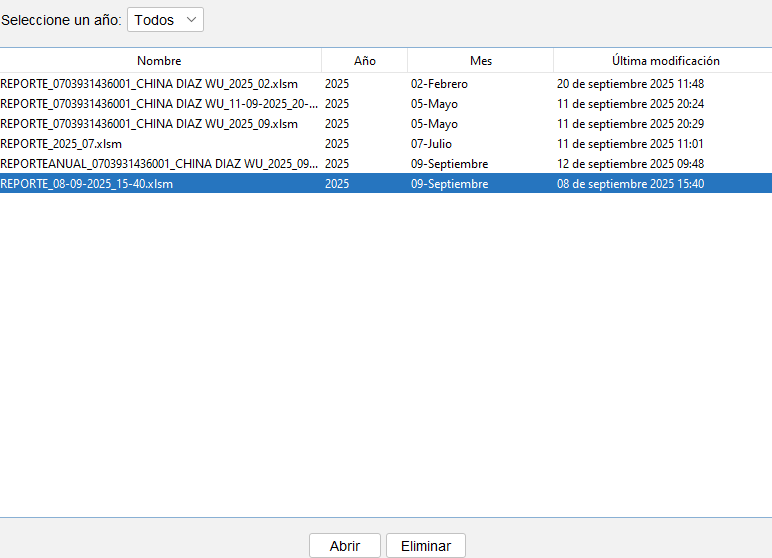Click the date 11 de septiembre 2025 20:29
The width and height of the screenshot is (772, 558).
pos(630,124)
